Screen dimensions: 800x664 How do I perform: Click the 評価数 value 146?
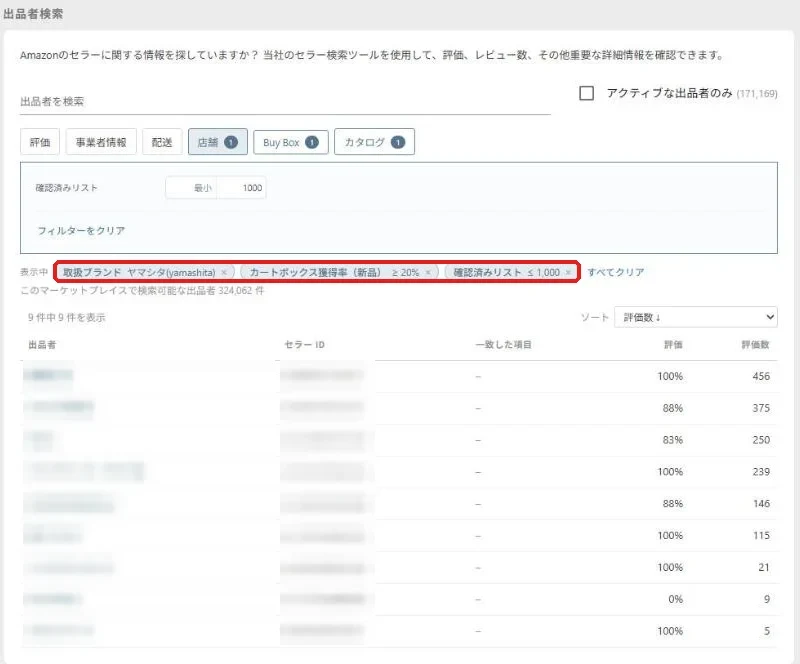coord(761,504)
